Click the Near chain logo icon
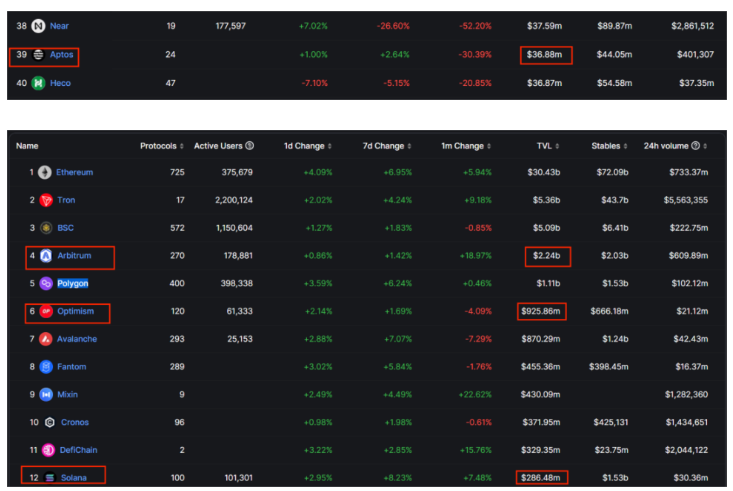733x491 pixels. tap(38, 26)
